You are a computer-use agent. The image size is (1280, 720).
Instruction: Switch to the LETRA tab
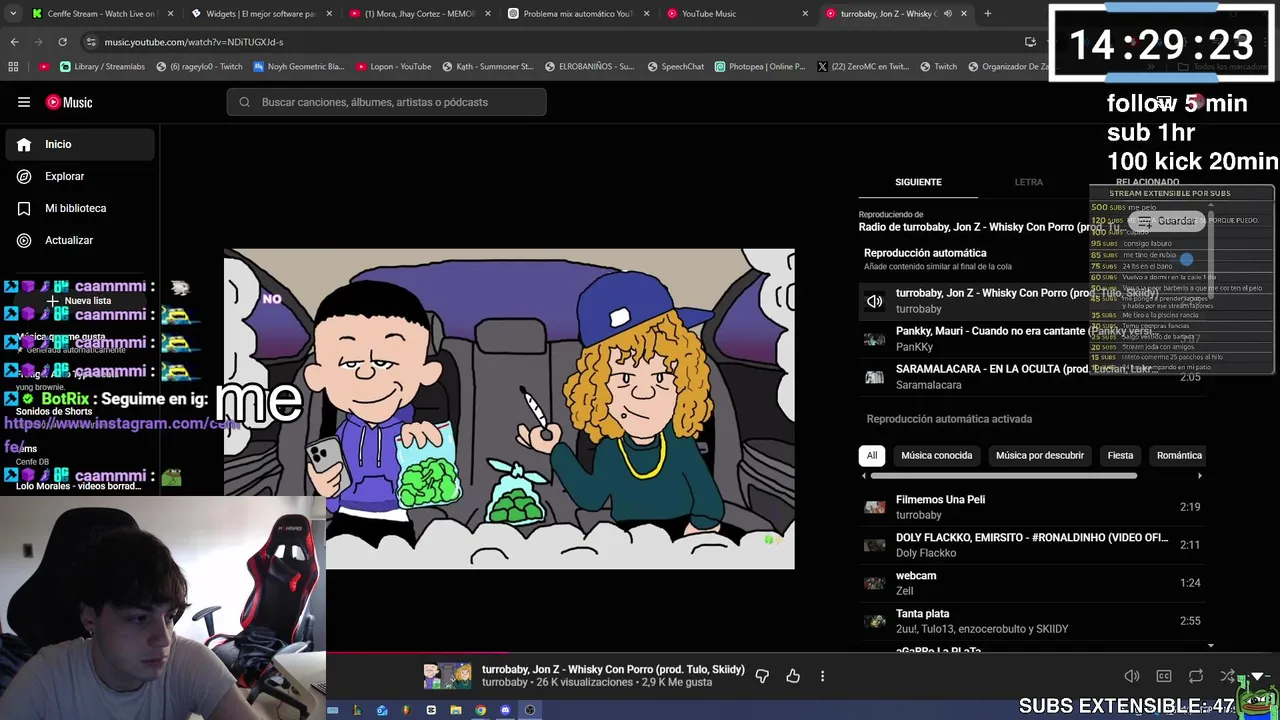point(1028,182)
